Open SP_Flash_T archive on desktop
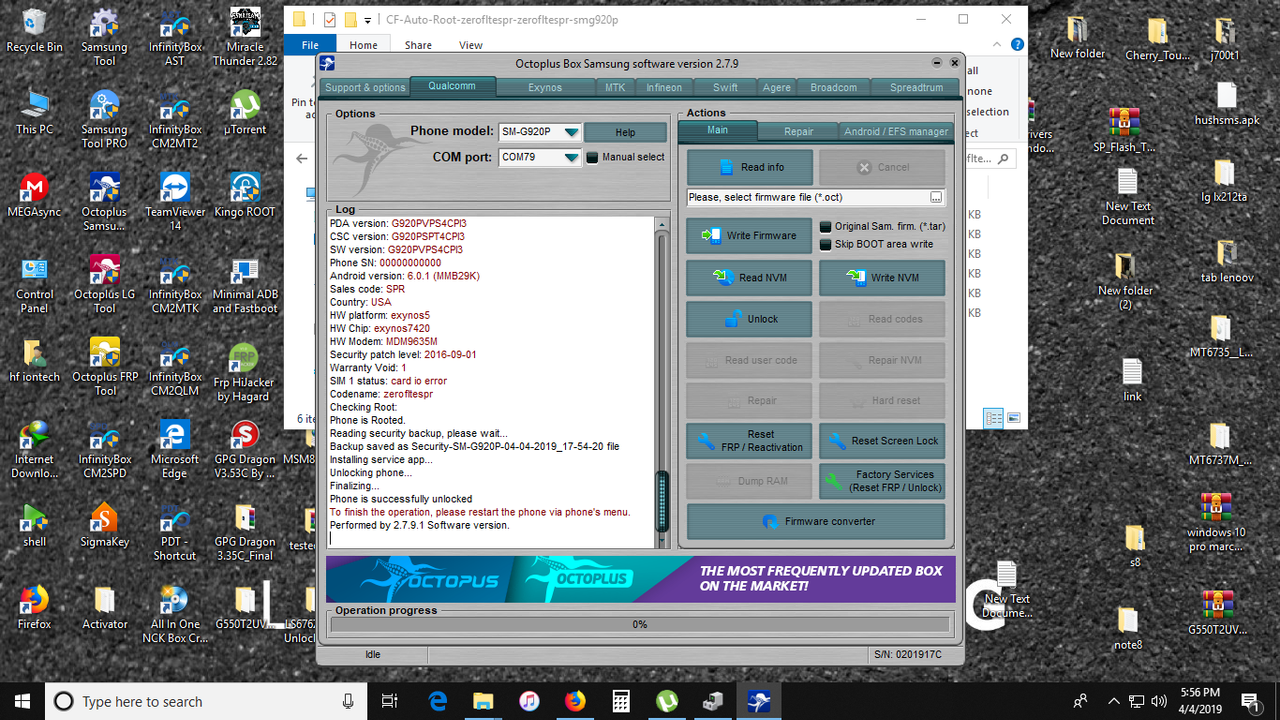This screenshot has height=720, width=1280. pos(1124,130)
